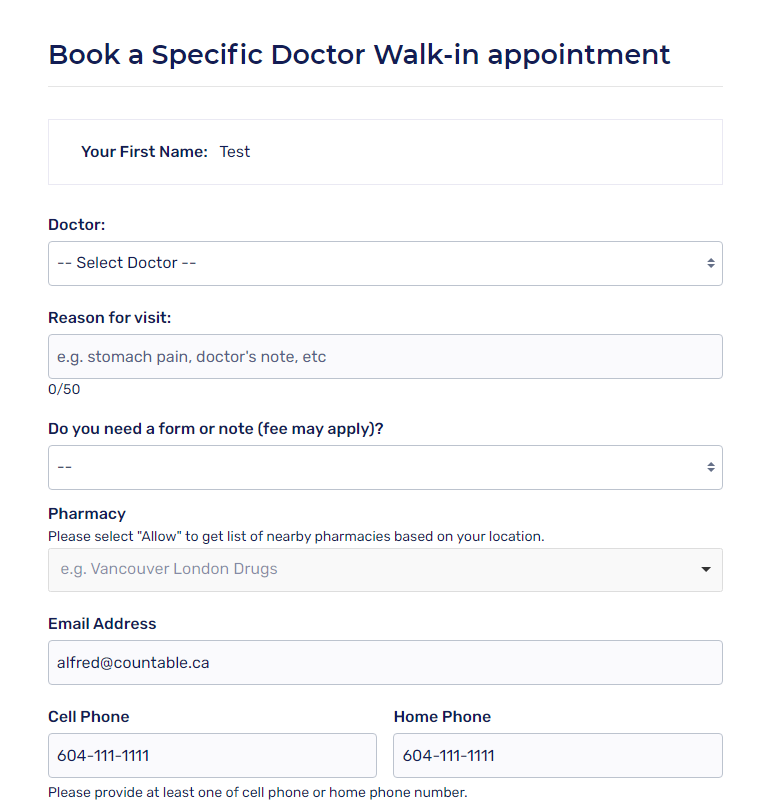
Task: Click the Home Phone number field
Action: point(557,755)
